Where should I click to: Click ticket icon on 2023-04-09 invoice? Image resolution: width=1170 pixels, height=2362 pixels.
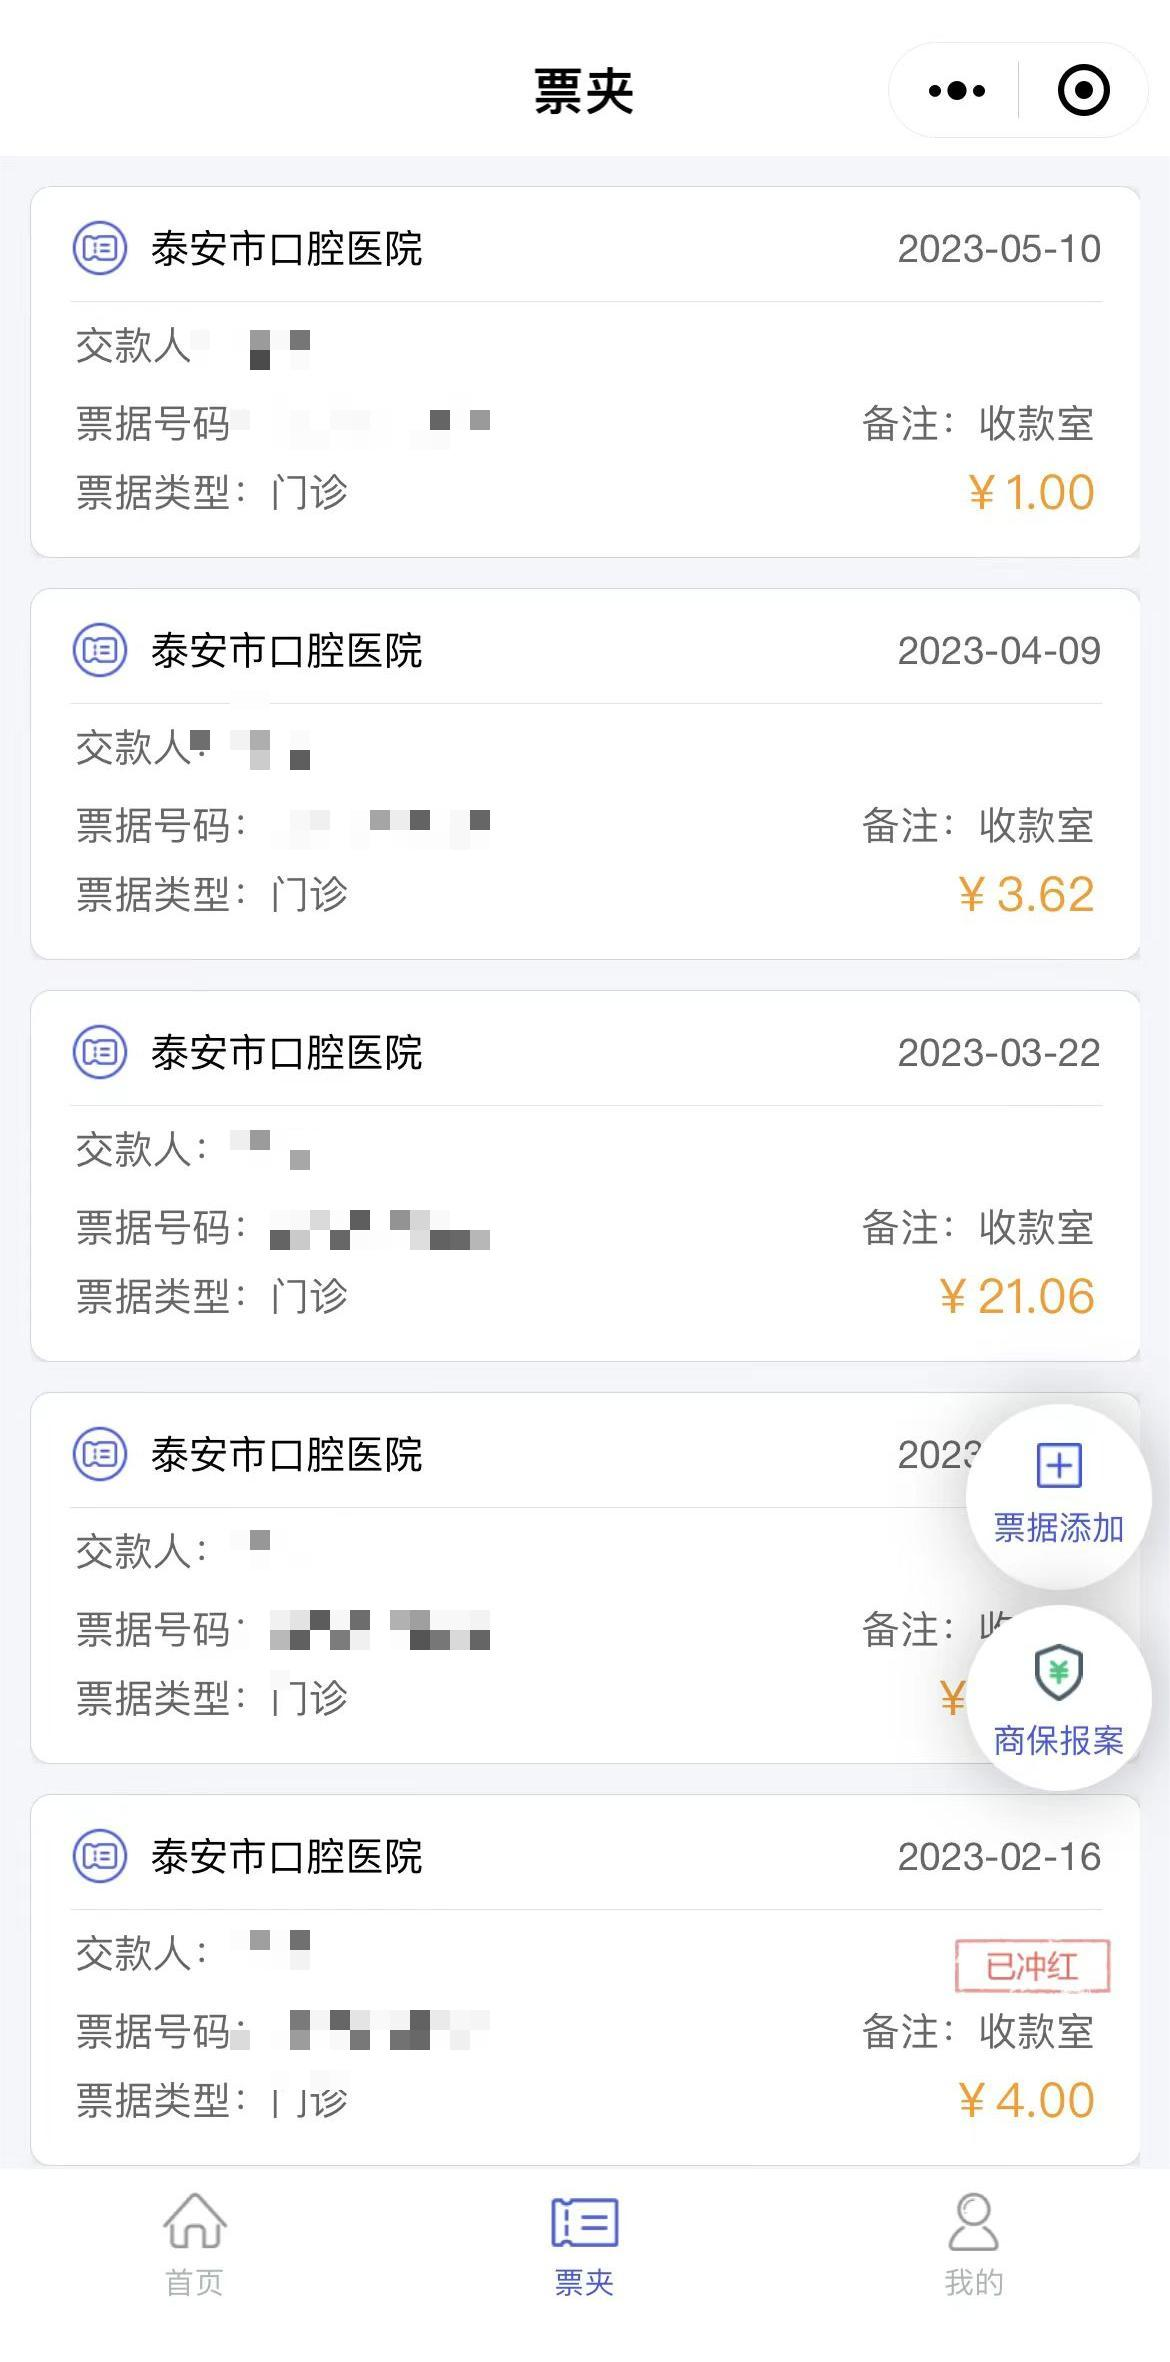pos(100,650)
